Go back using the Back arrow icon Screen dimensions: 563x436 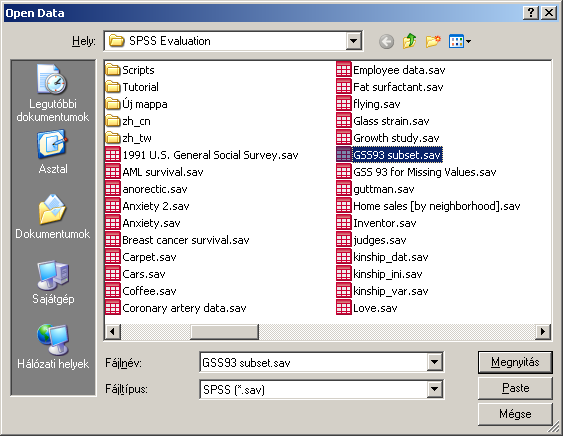point(386,41)
